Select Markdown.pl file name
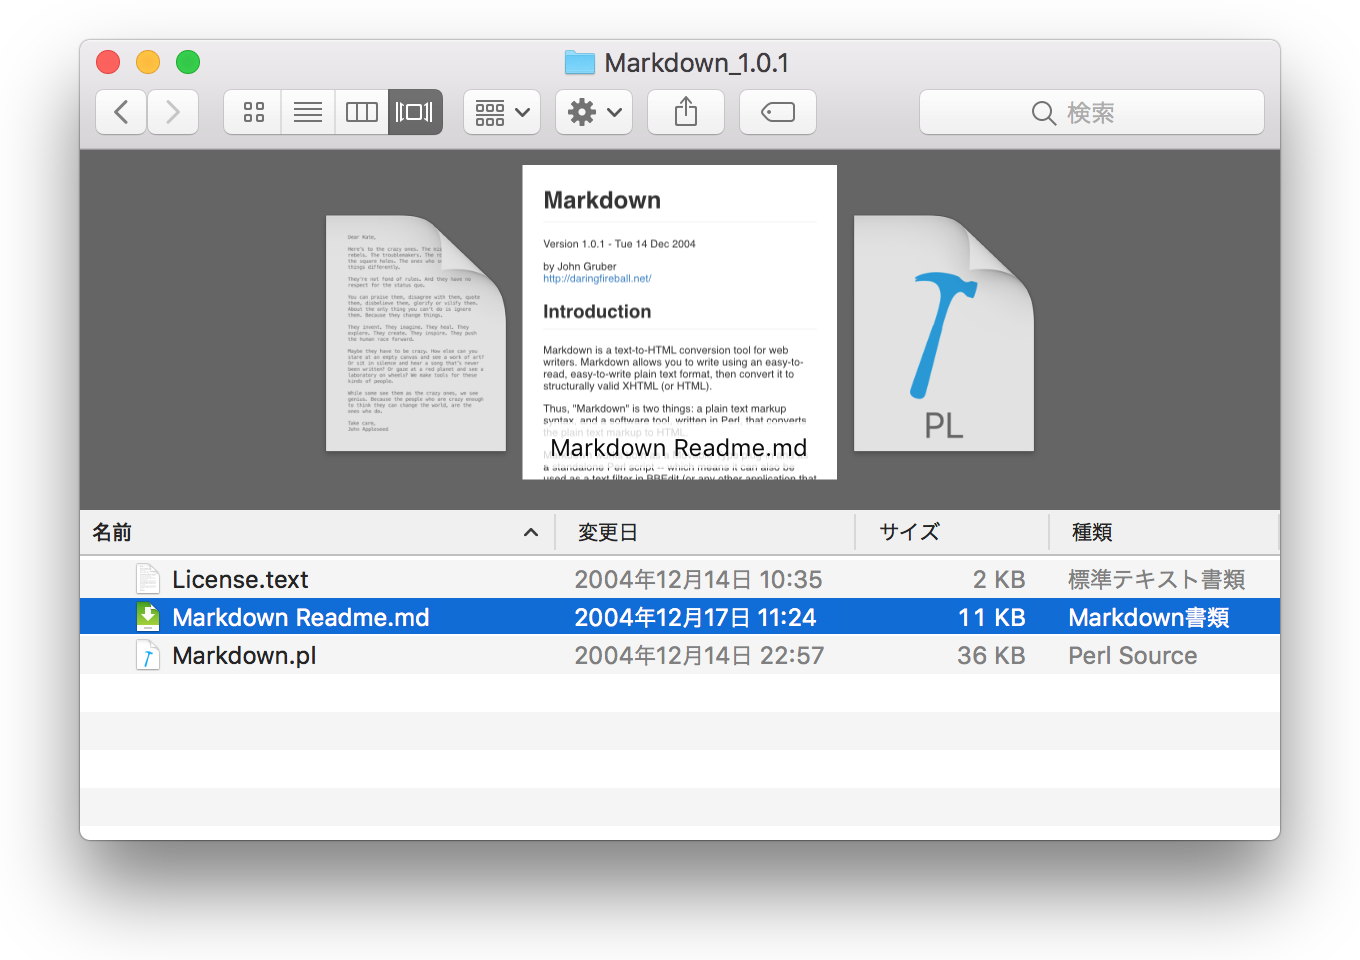The width and height of the screenshot is (1360, 960). tap(244, 655)
